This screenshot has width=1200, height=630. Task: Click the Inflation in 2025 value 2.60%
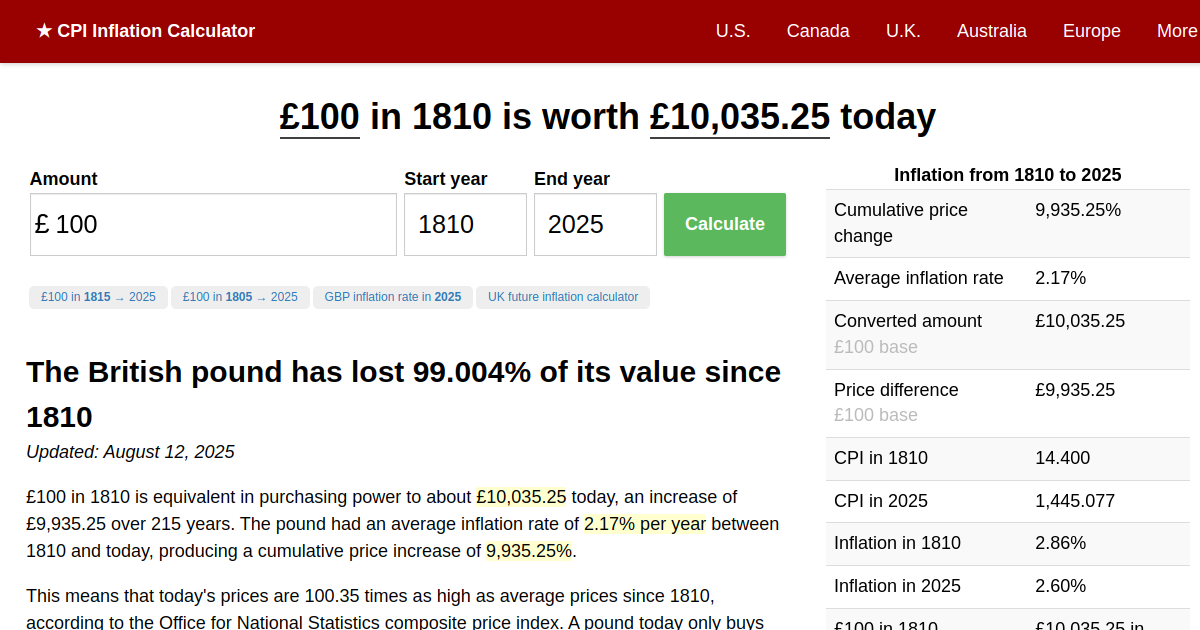[x=1060, y=586]
